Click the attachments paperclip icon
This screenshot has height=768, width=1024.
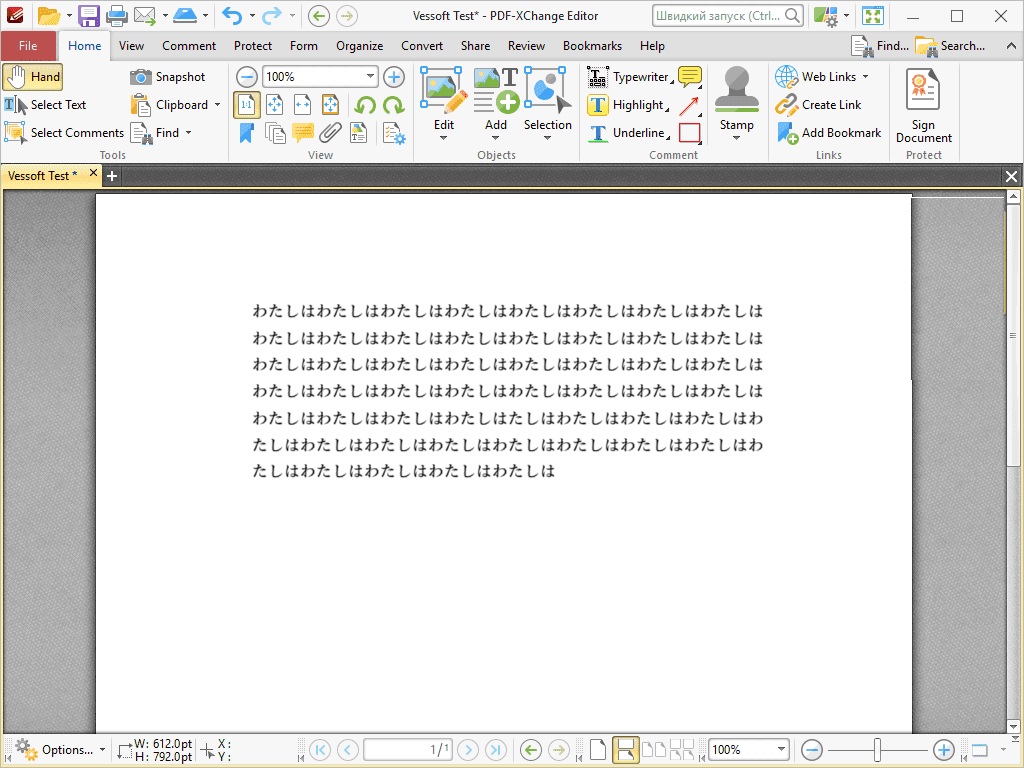[330, 133]
